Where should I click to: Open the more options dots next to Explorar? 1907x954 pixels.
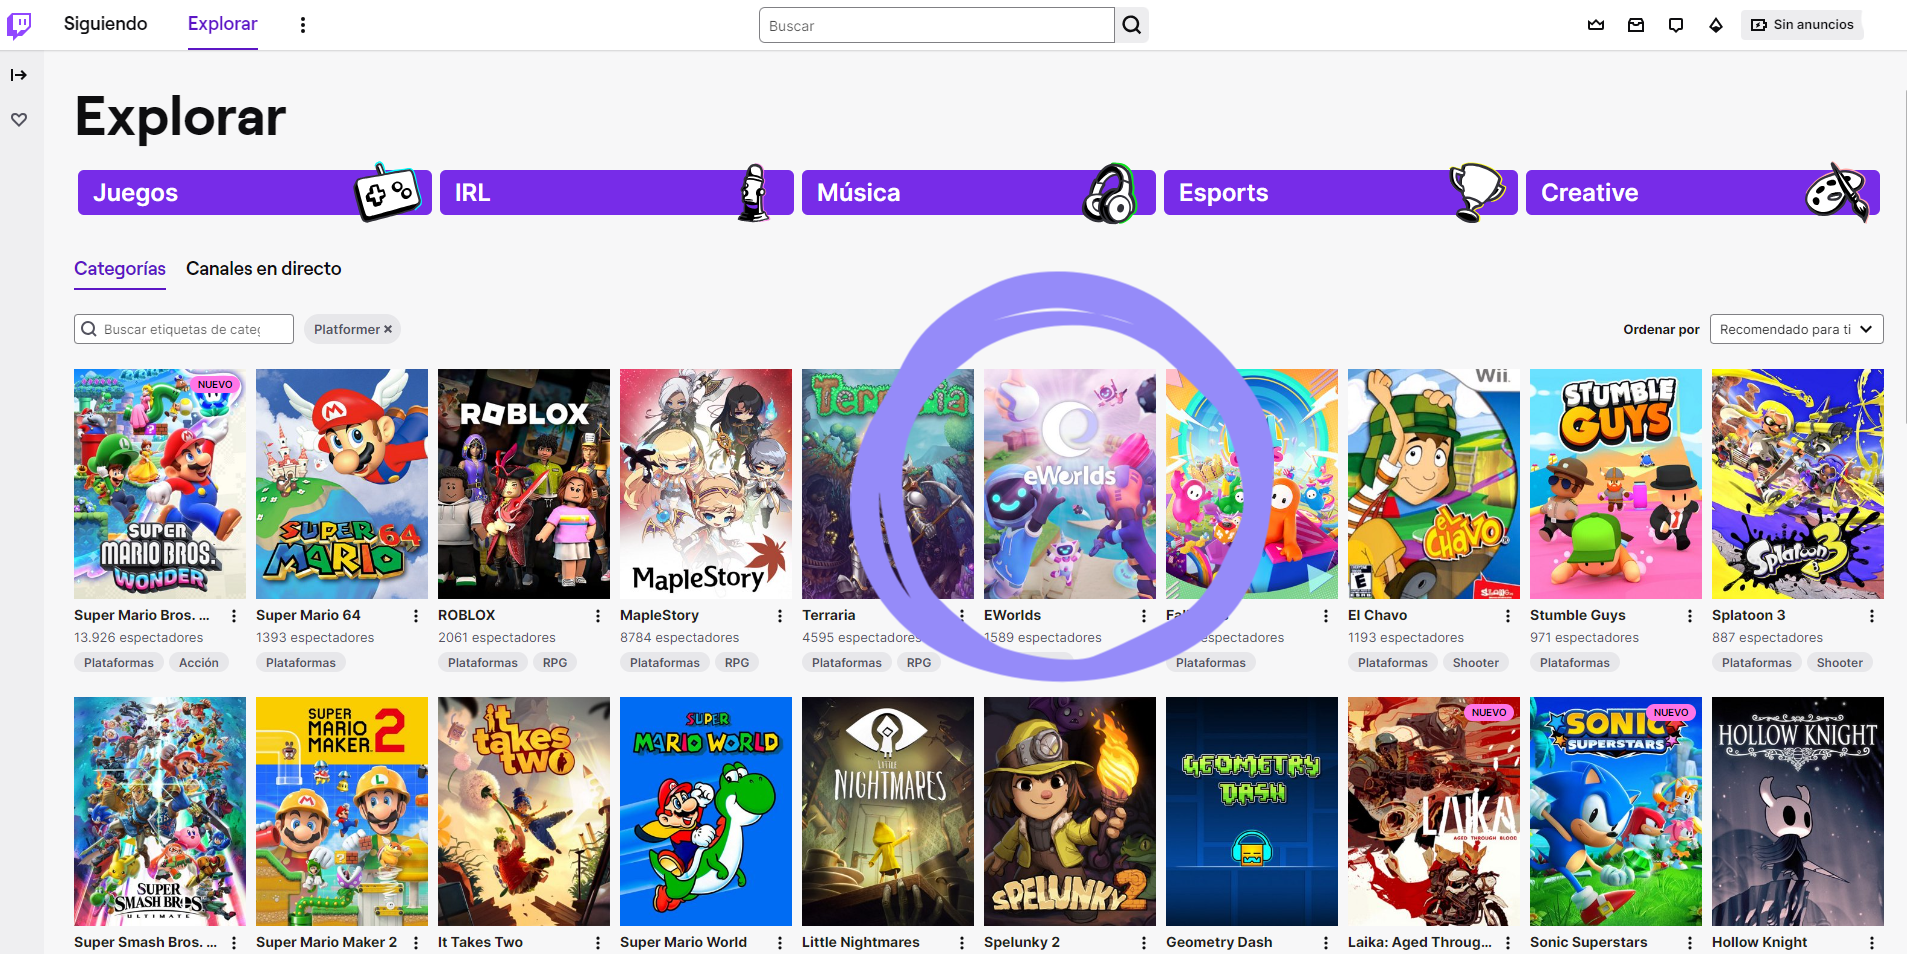303,24
